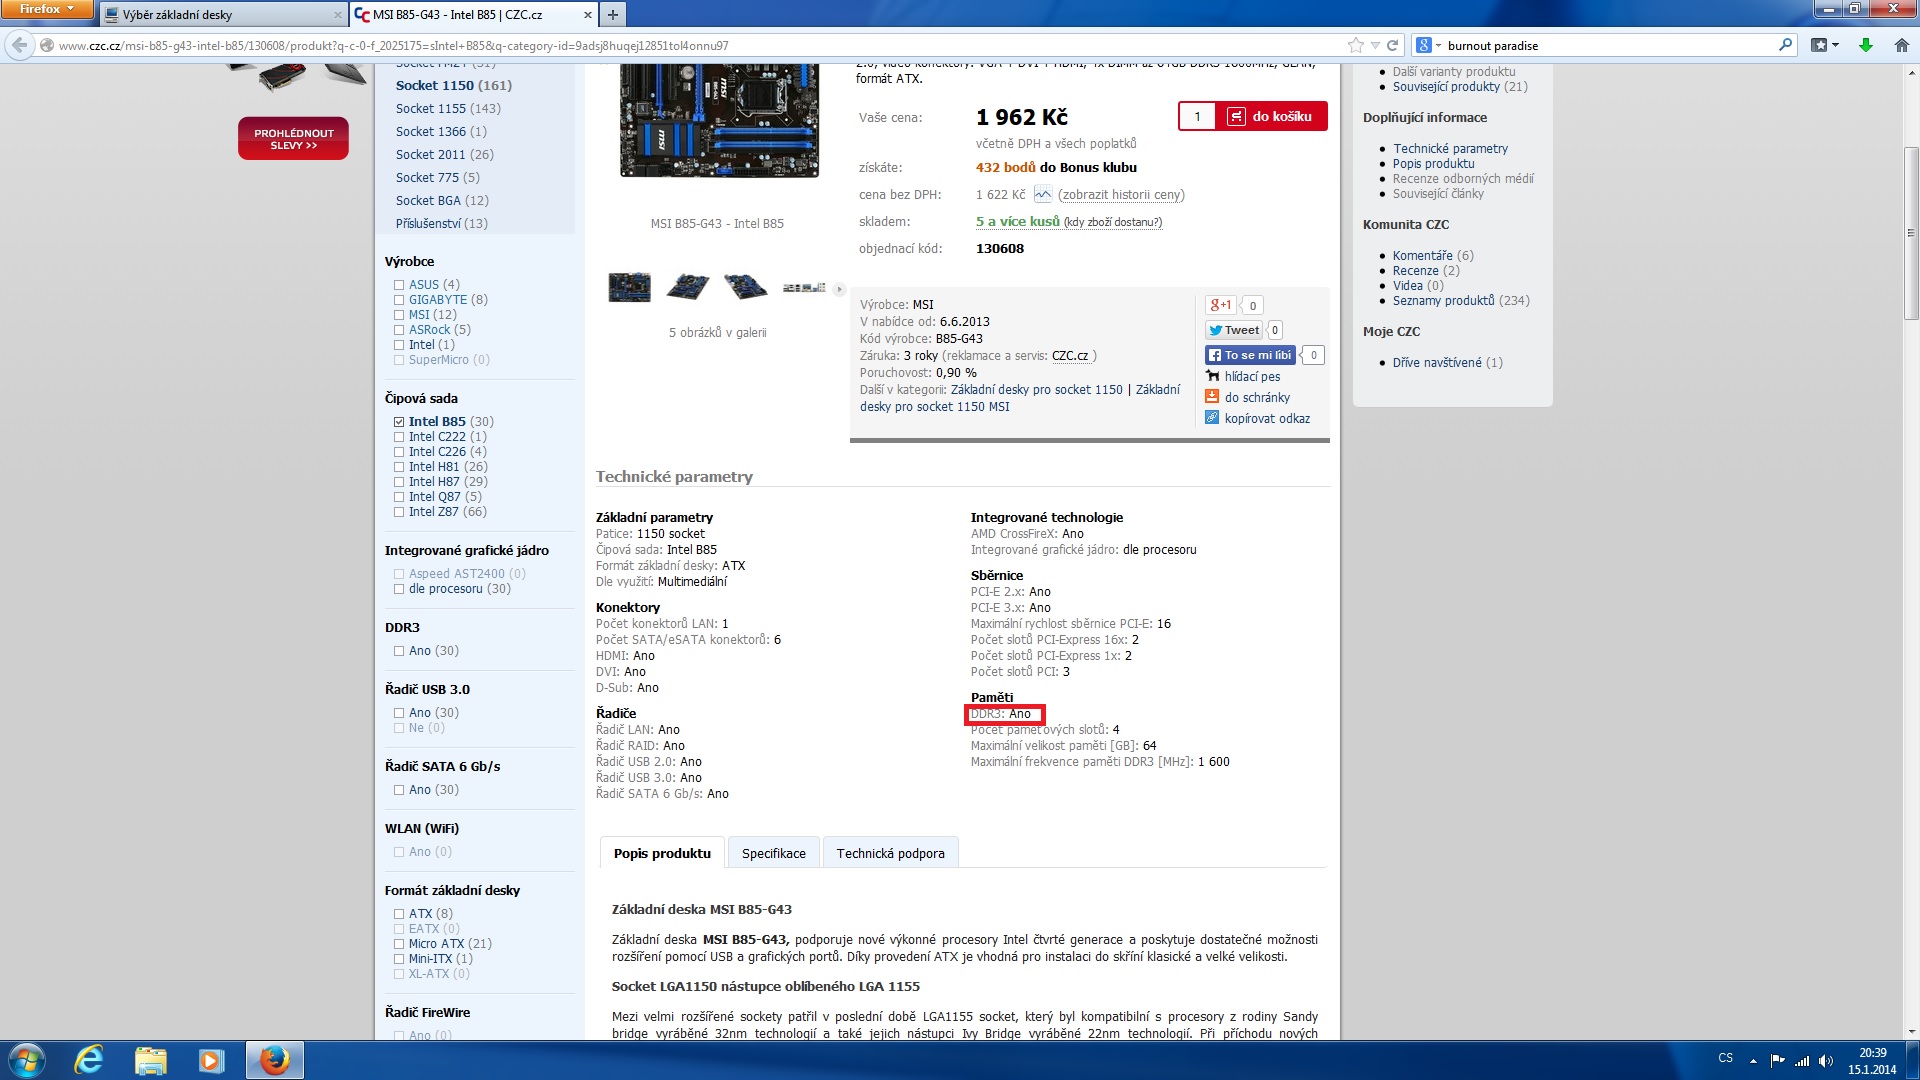Click the price history chart icon
Viewport: 1920px width, 1080px height.
(1043, 194)
